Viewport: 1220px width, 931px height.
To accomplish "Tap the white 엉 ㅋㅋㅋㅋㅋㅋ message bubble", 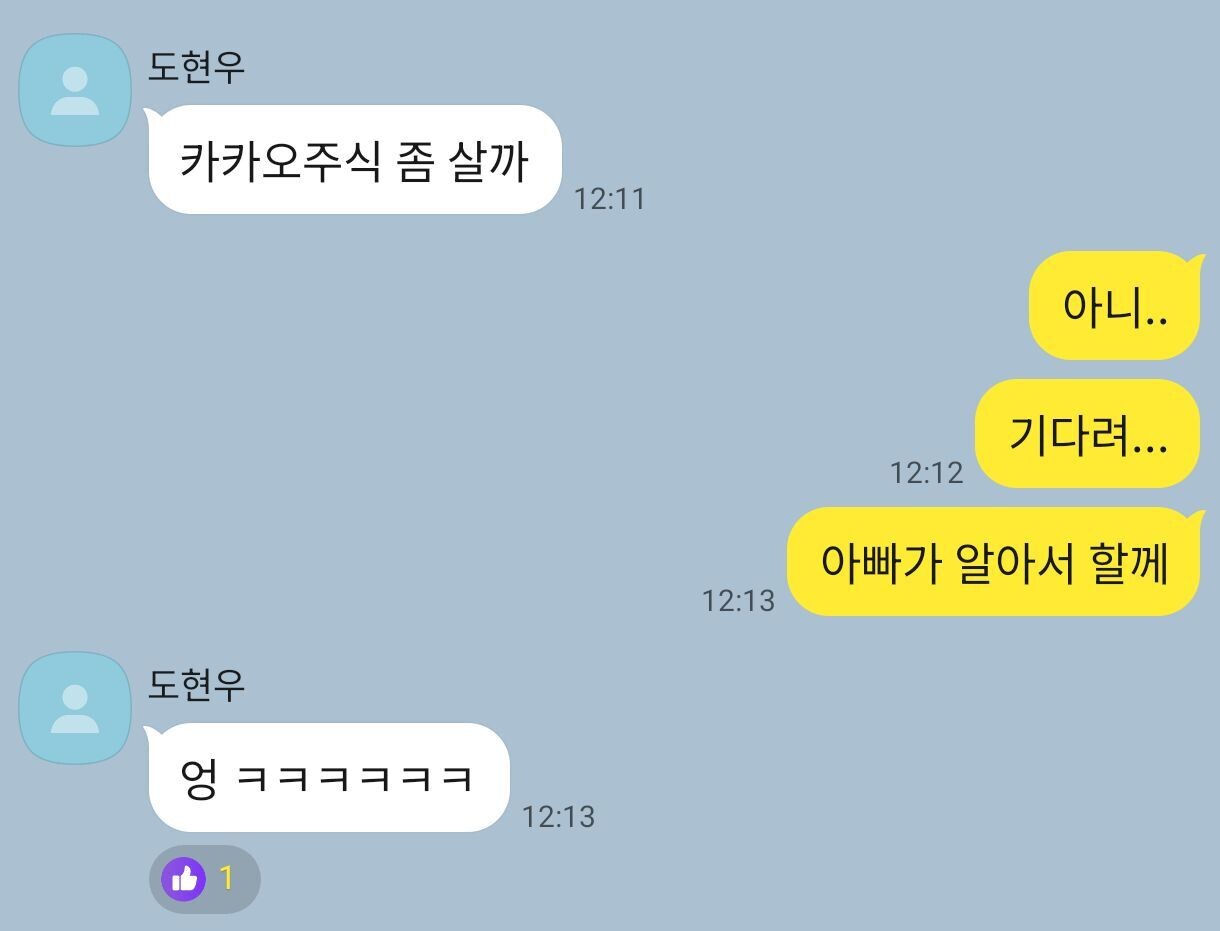I will 328,778.
